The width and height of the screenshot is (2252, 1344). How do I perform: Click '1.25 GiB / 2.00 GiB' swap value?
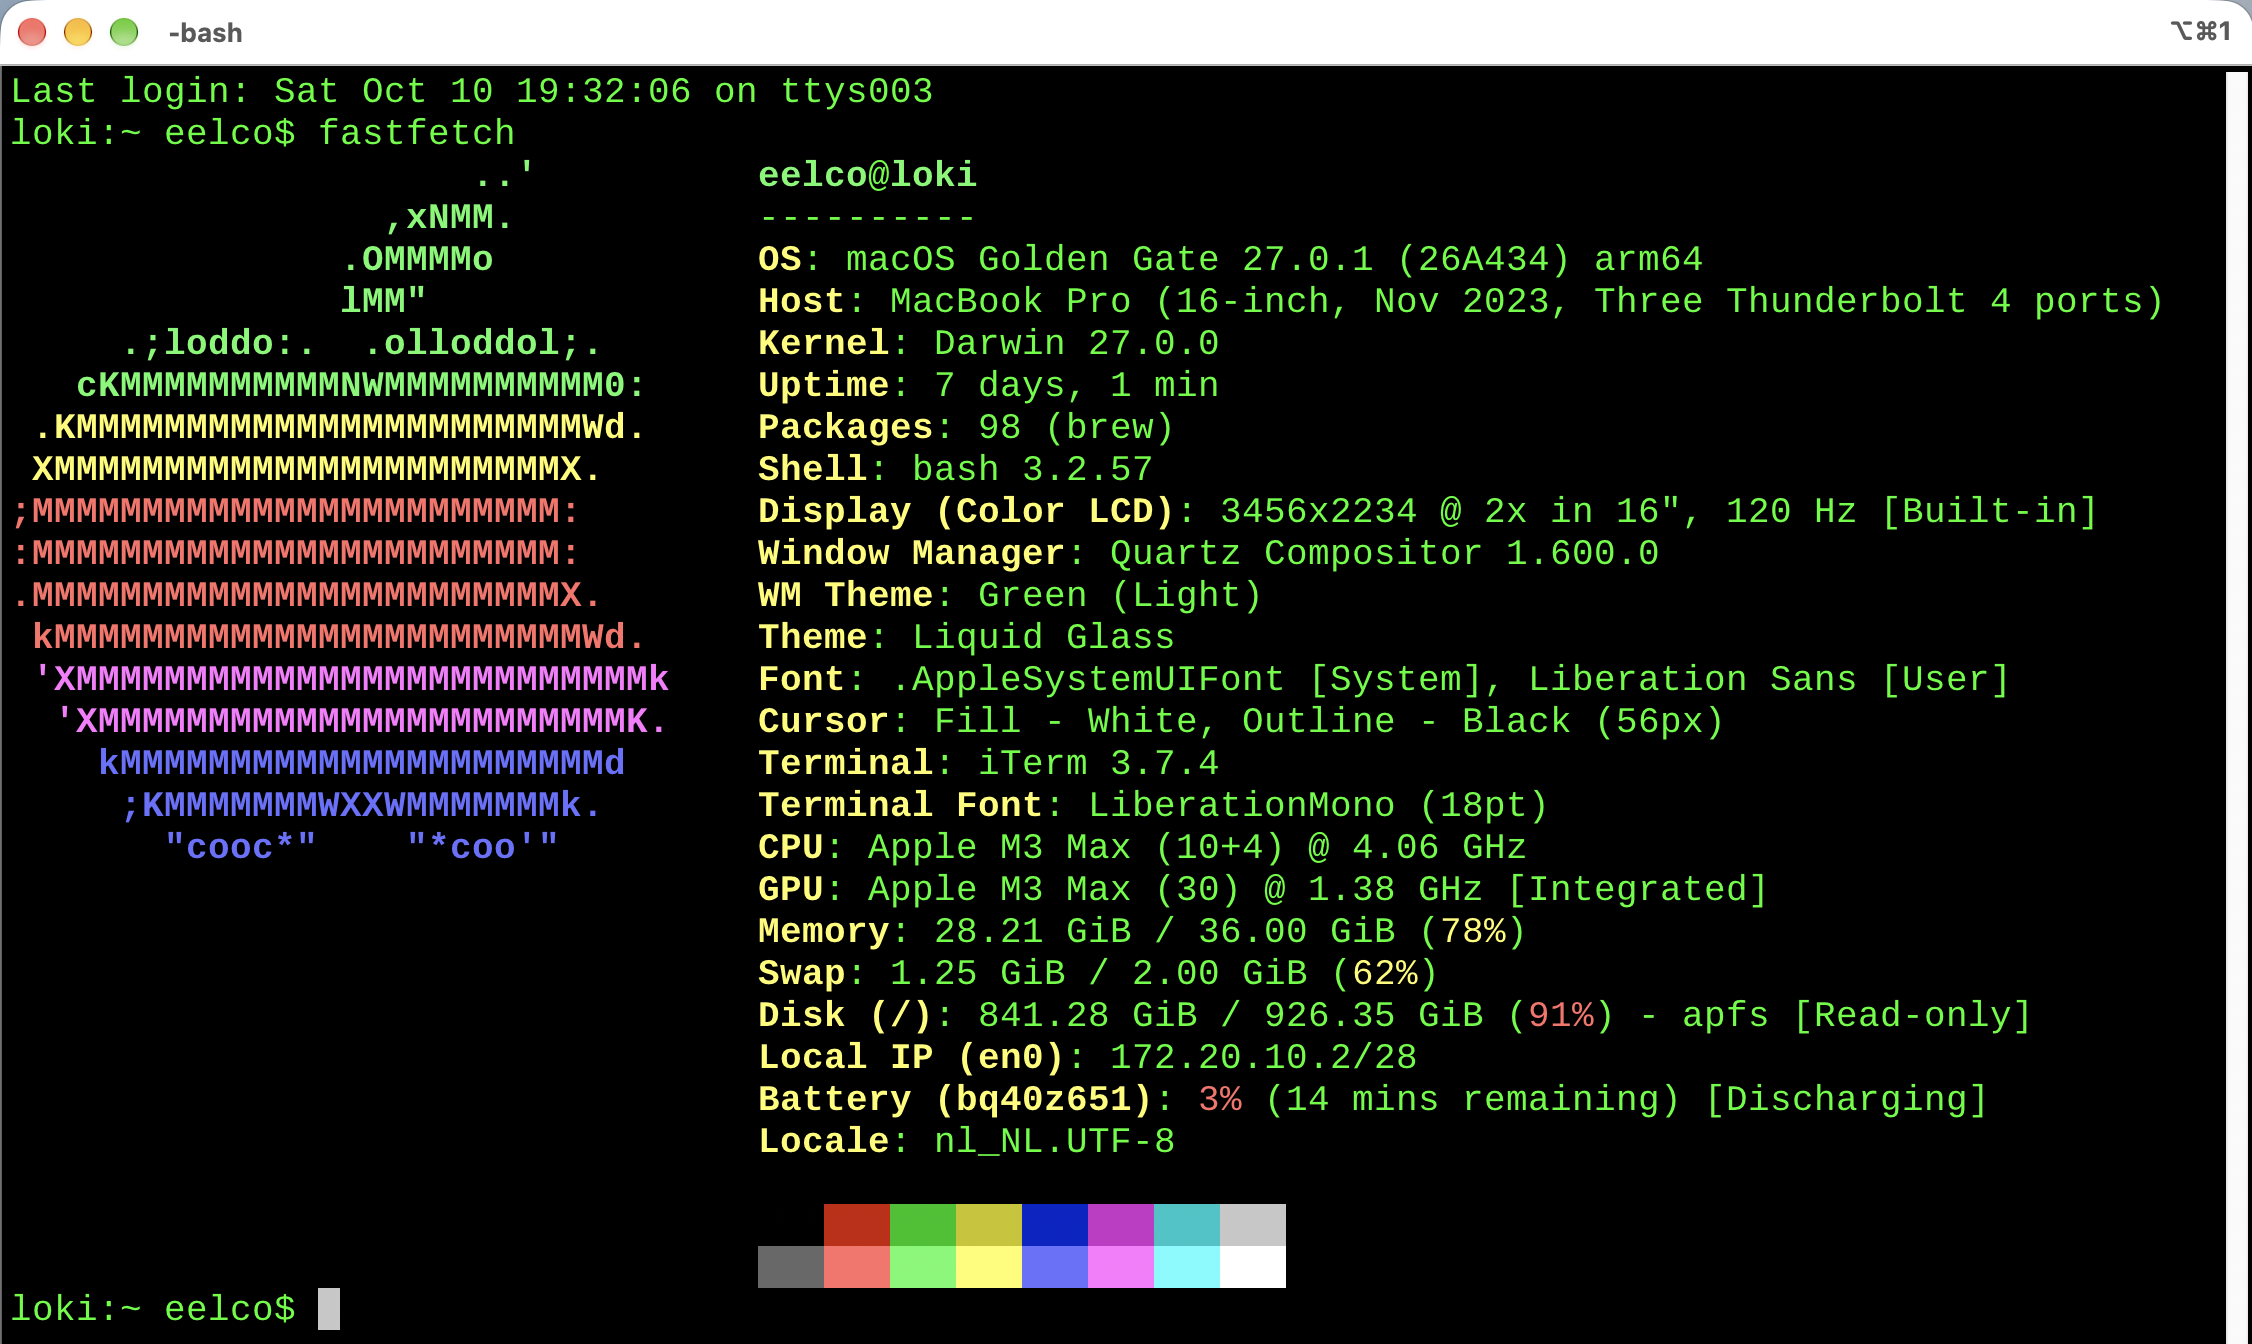click(x=1099, y=973)
